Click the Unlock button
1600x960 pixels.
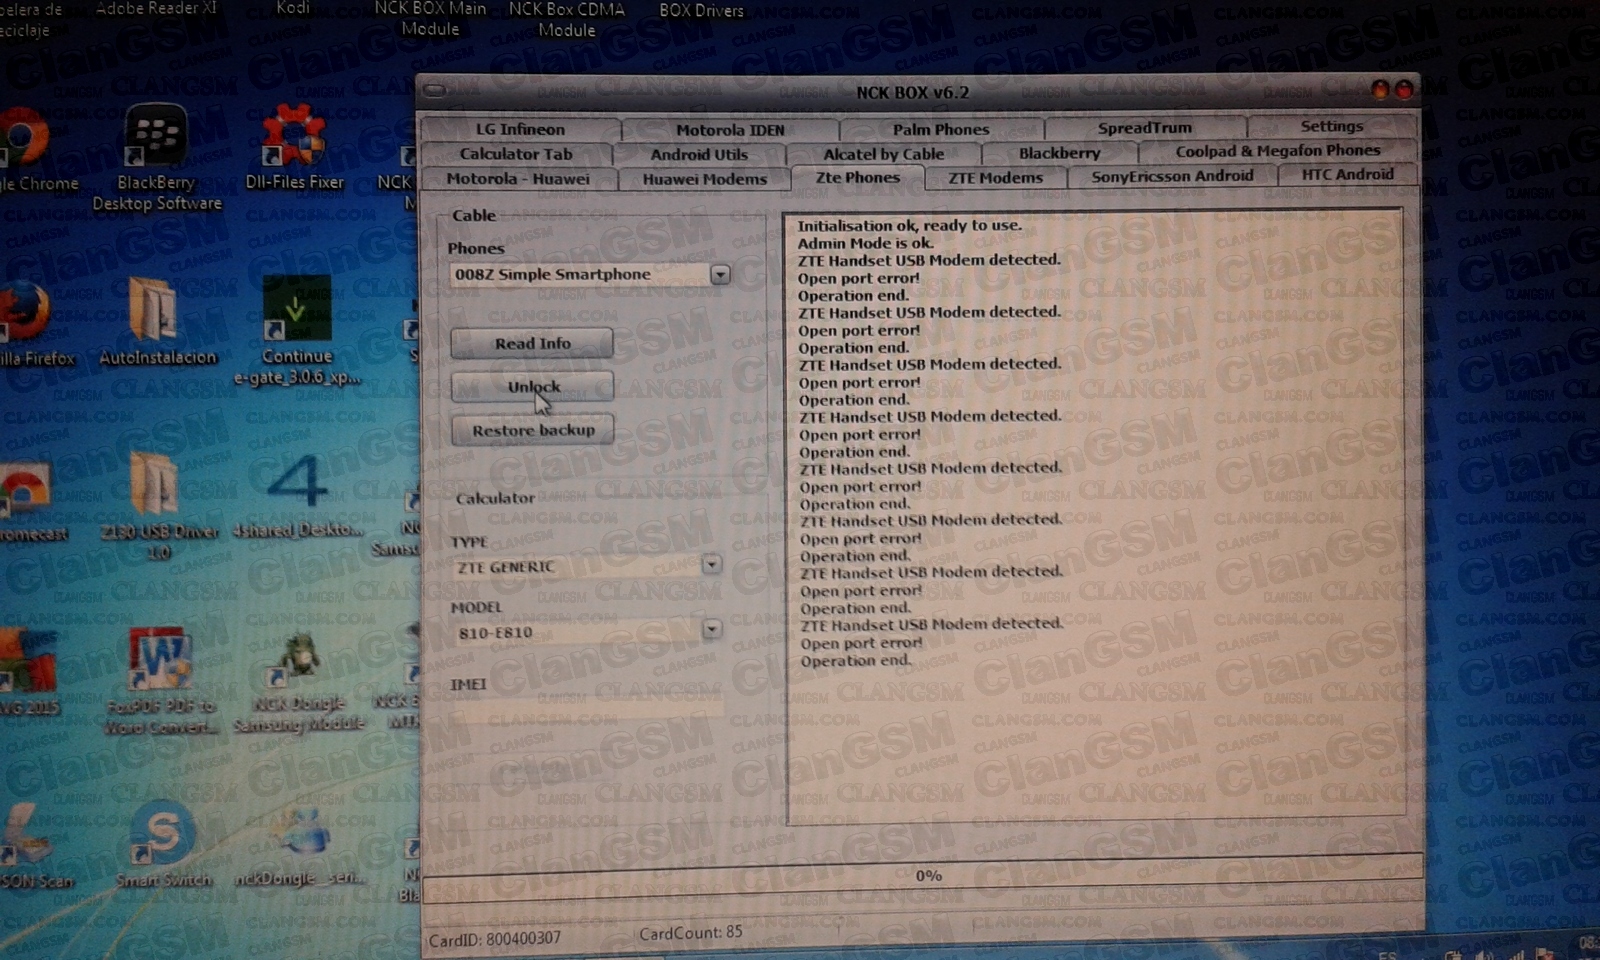point(532,387)
